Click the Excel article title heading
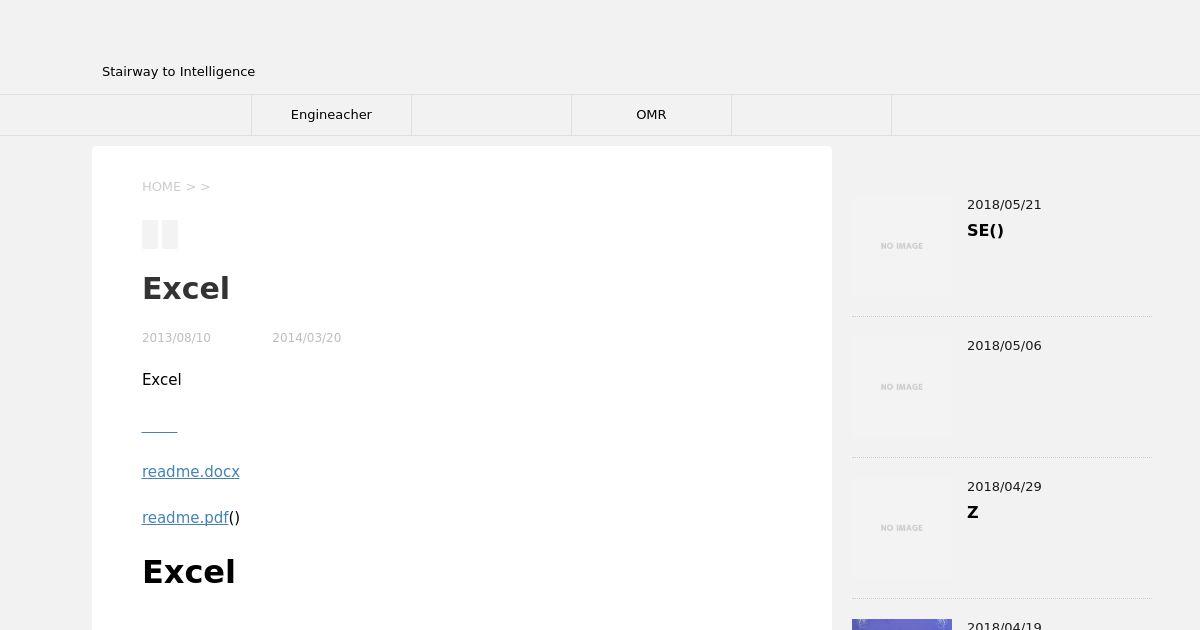This screenshot has height=630, width=1200. [x=186, y=289]
